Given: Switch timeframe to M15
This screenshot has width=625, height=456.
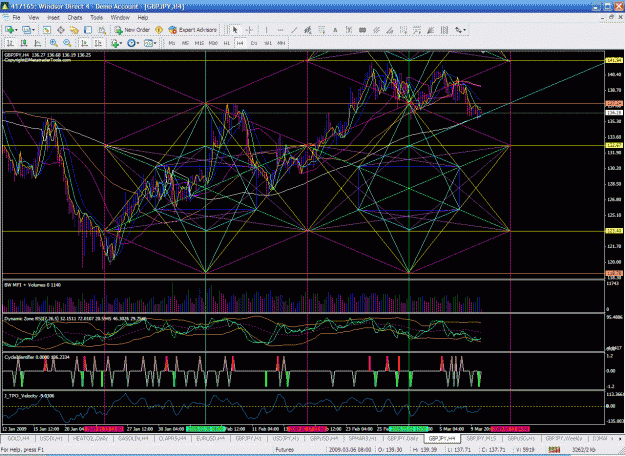Looking at the screenshot, I should (x=199, y=43).
